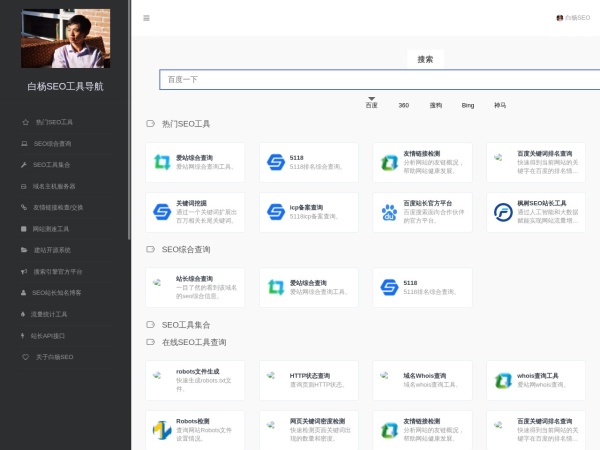Image resolution: width=600 pixels, height=450 pixels.
Task: Open the 网页关键词密度检测 card
Action: (x=309, y=430)
